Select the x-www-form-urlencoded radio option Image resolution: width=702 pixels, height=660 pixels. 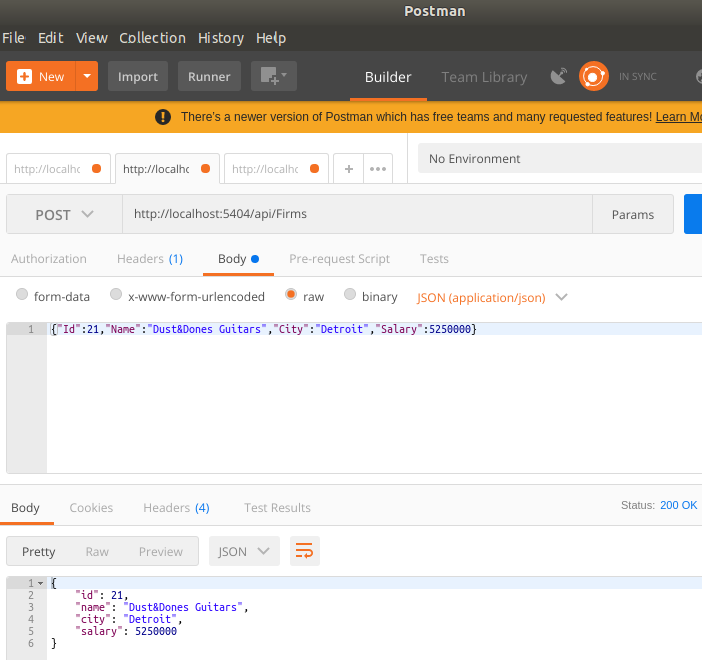[x=116, y=296]
